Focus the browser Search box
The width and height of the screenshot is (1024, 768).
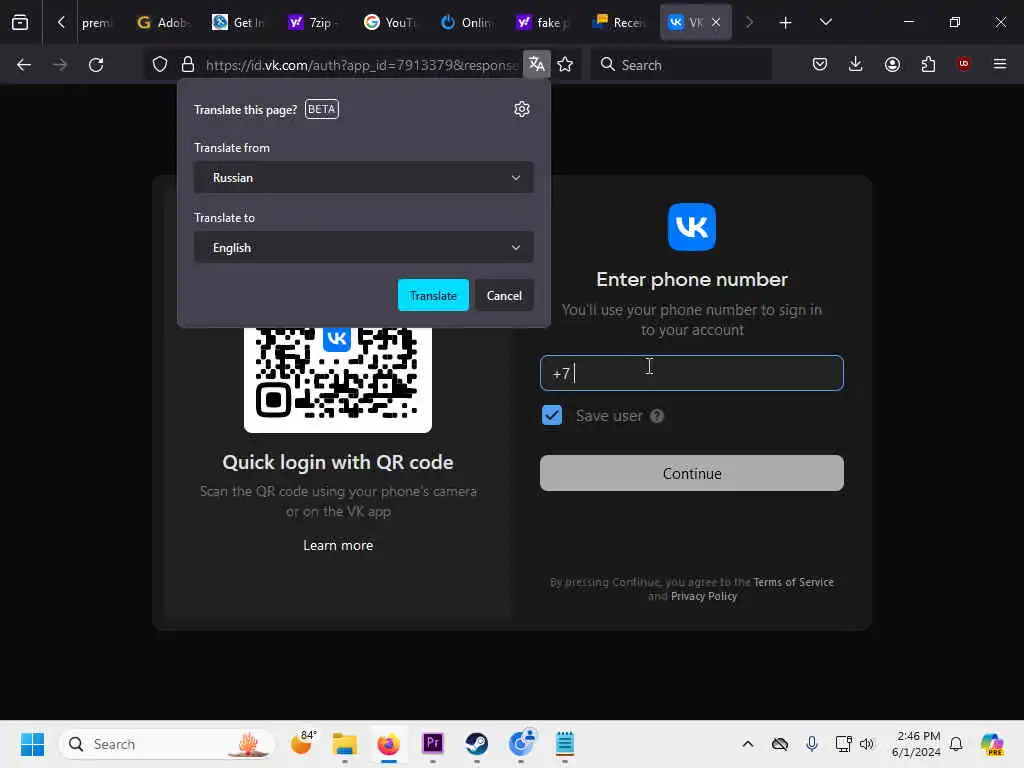pyautogui.click(x=681, y=65)
